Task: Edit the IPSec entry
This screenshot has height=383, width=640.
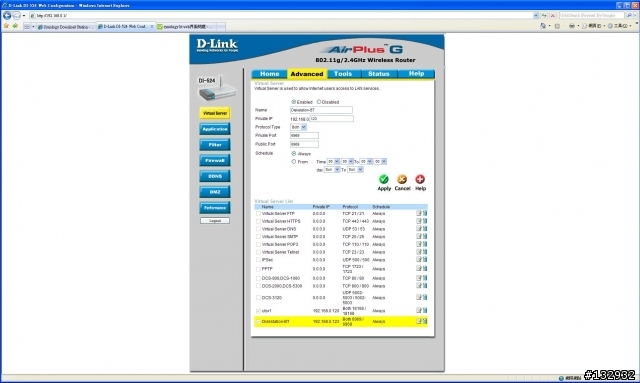Action: (x=418, y=260)
